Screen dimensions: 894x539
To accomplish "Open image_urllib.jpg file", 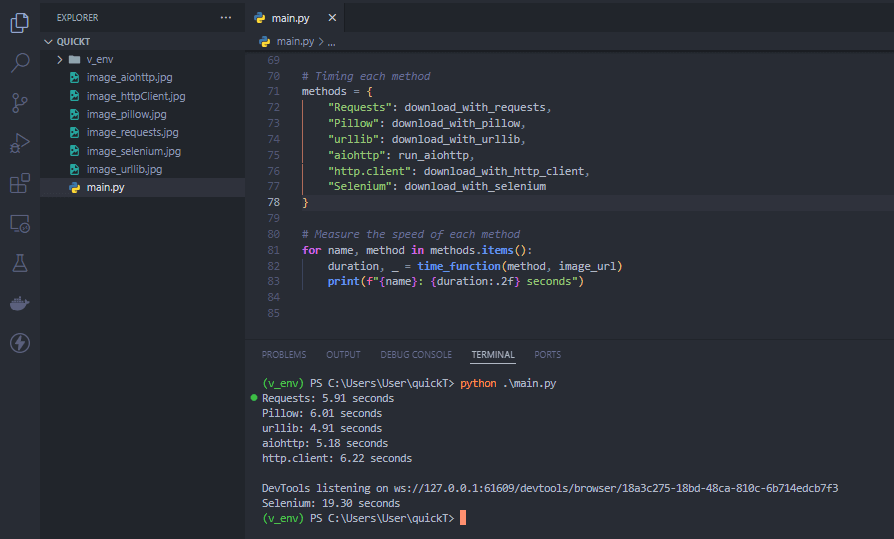I will [x=143, y=169].
